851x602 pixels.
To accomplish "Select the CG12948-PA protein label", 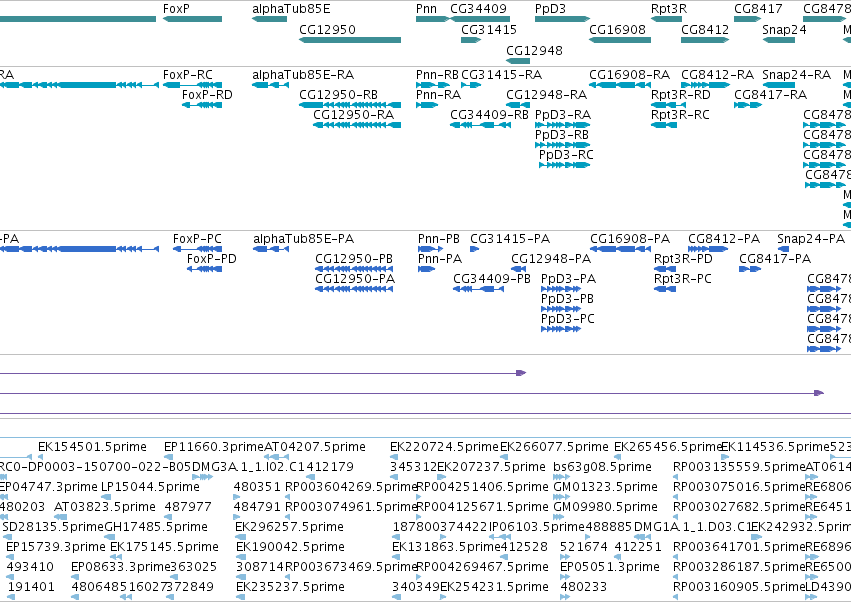I will tap(551, 259).
